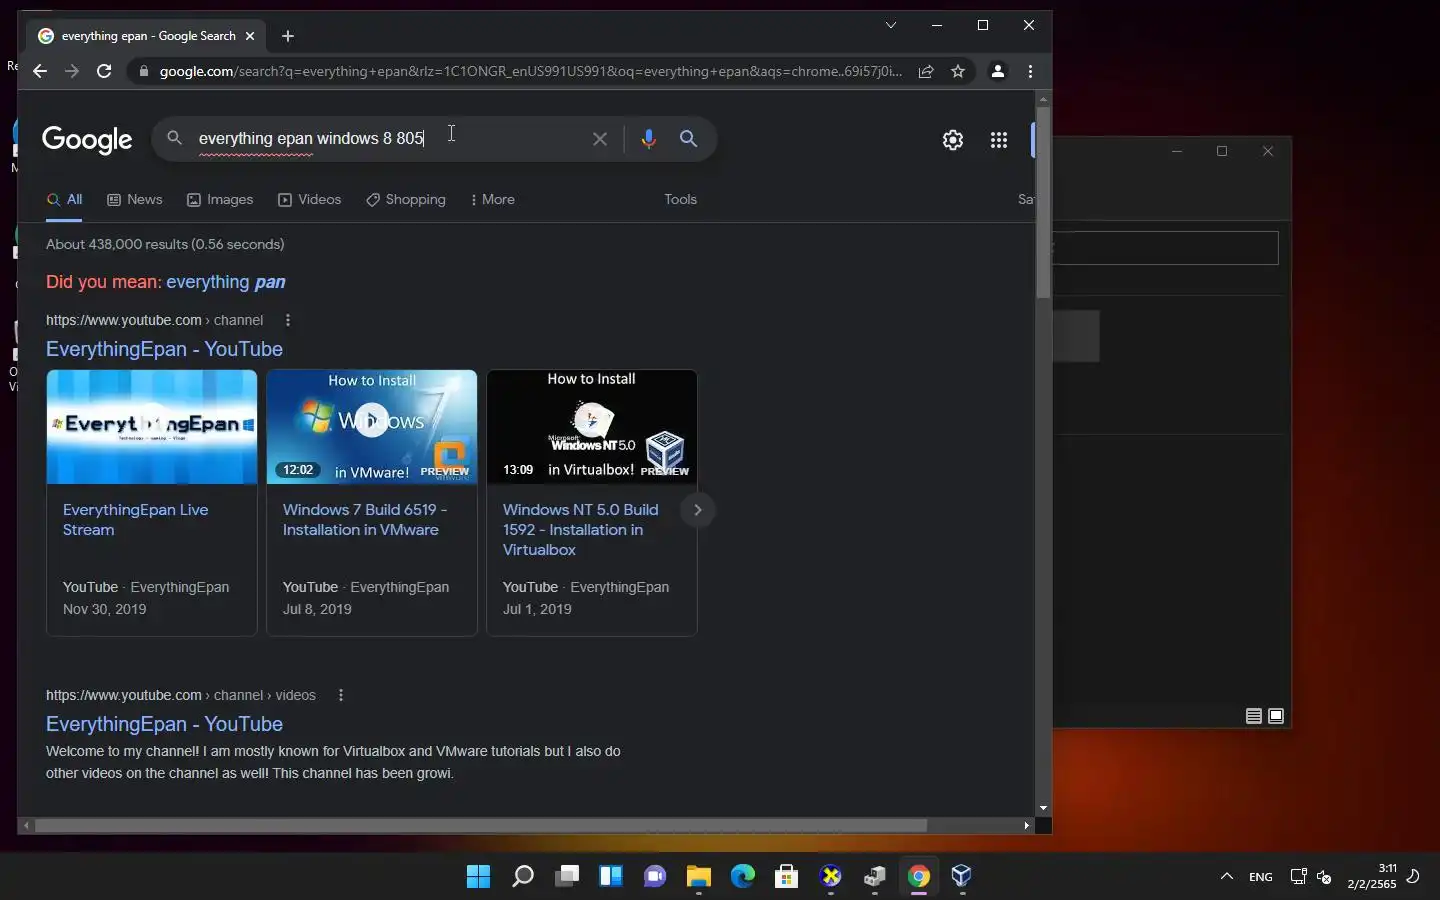Change ENG input language
This screenshot has height=900, width=1440.
click(x=1261, y=877)
